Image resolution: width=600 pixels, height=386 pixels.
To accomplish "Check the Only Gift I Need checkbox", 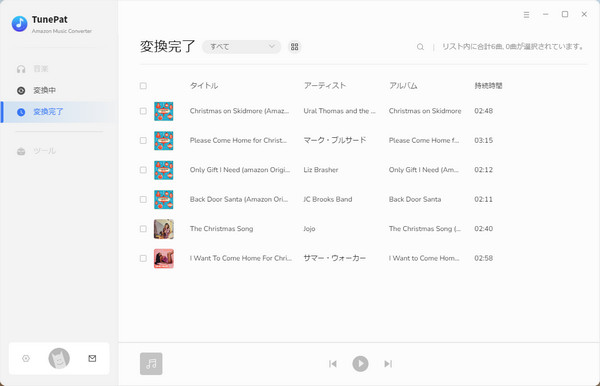I will click(143, 170).
